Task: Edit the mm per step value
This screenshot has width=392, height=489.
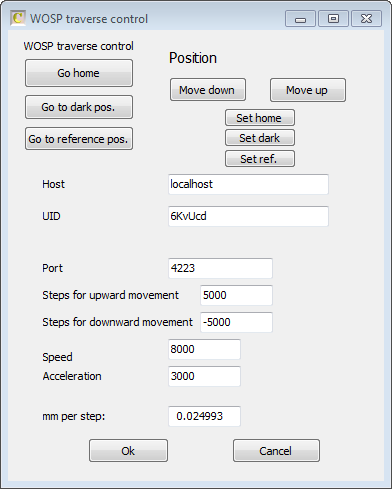Action: coord(204,416)
